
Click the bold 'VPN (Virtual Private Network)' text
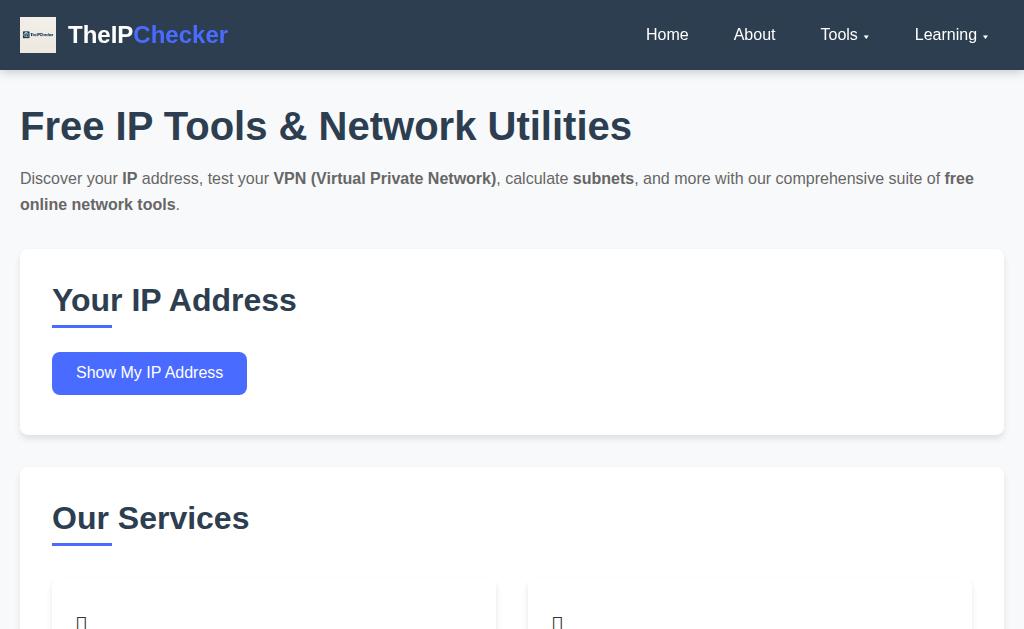tap(385, 178)
